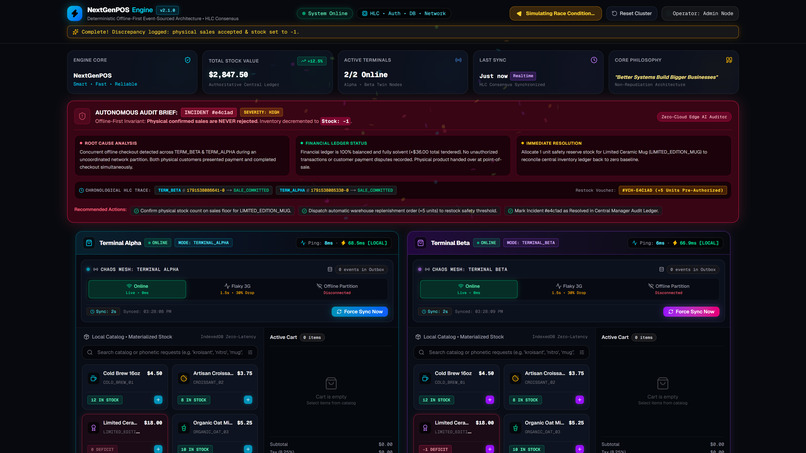
Task: Click the Terminal Beta catalog search filter icon
Action: [x=582, y=352]
